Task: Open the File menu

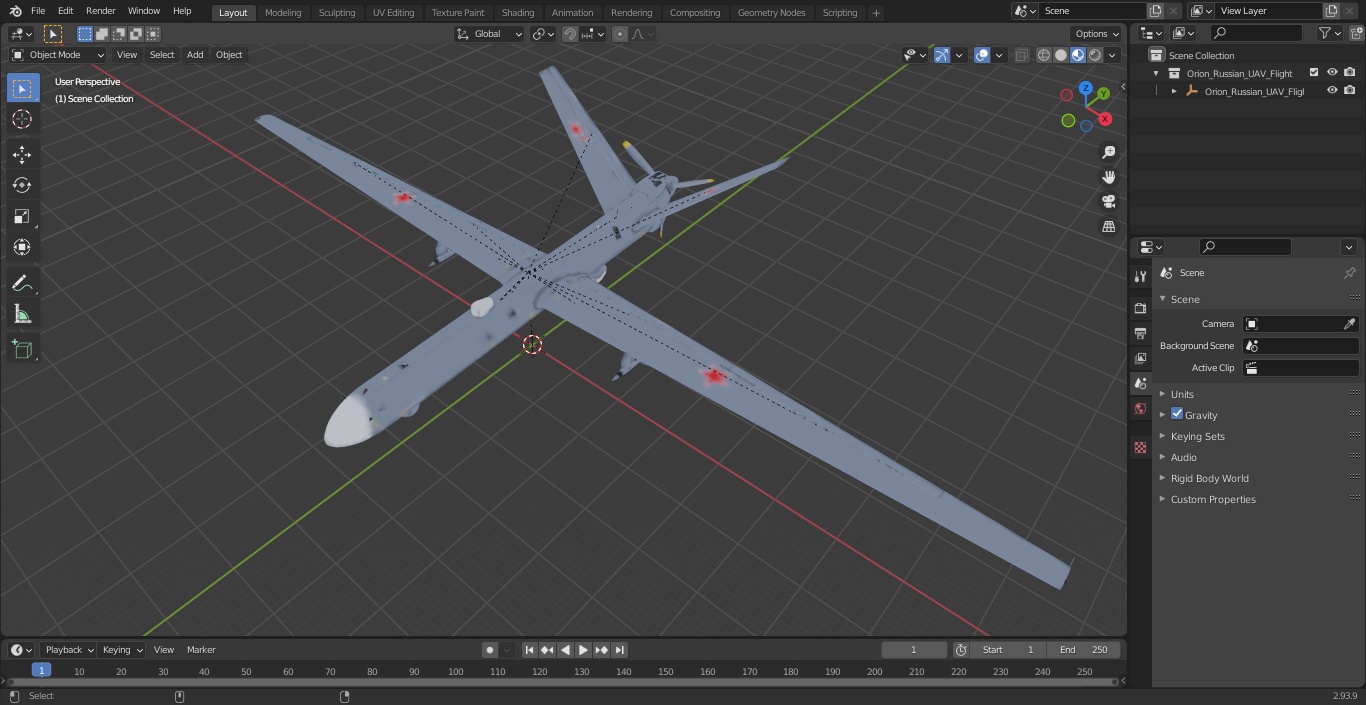Action: click(x=38, y=11)
